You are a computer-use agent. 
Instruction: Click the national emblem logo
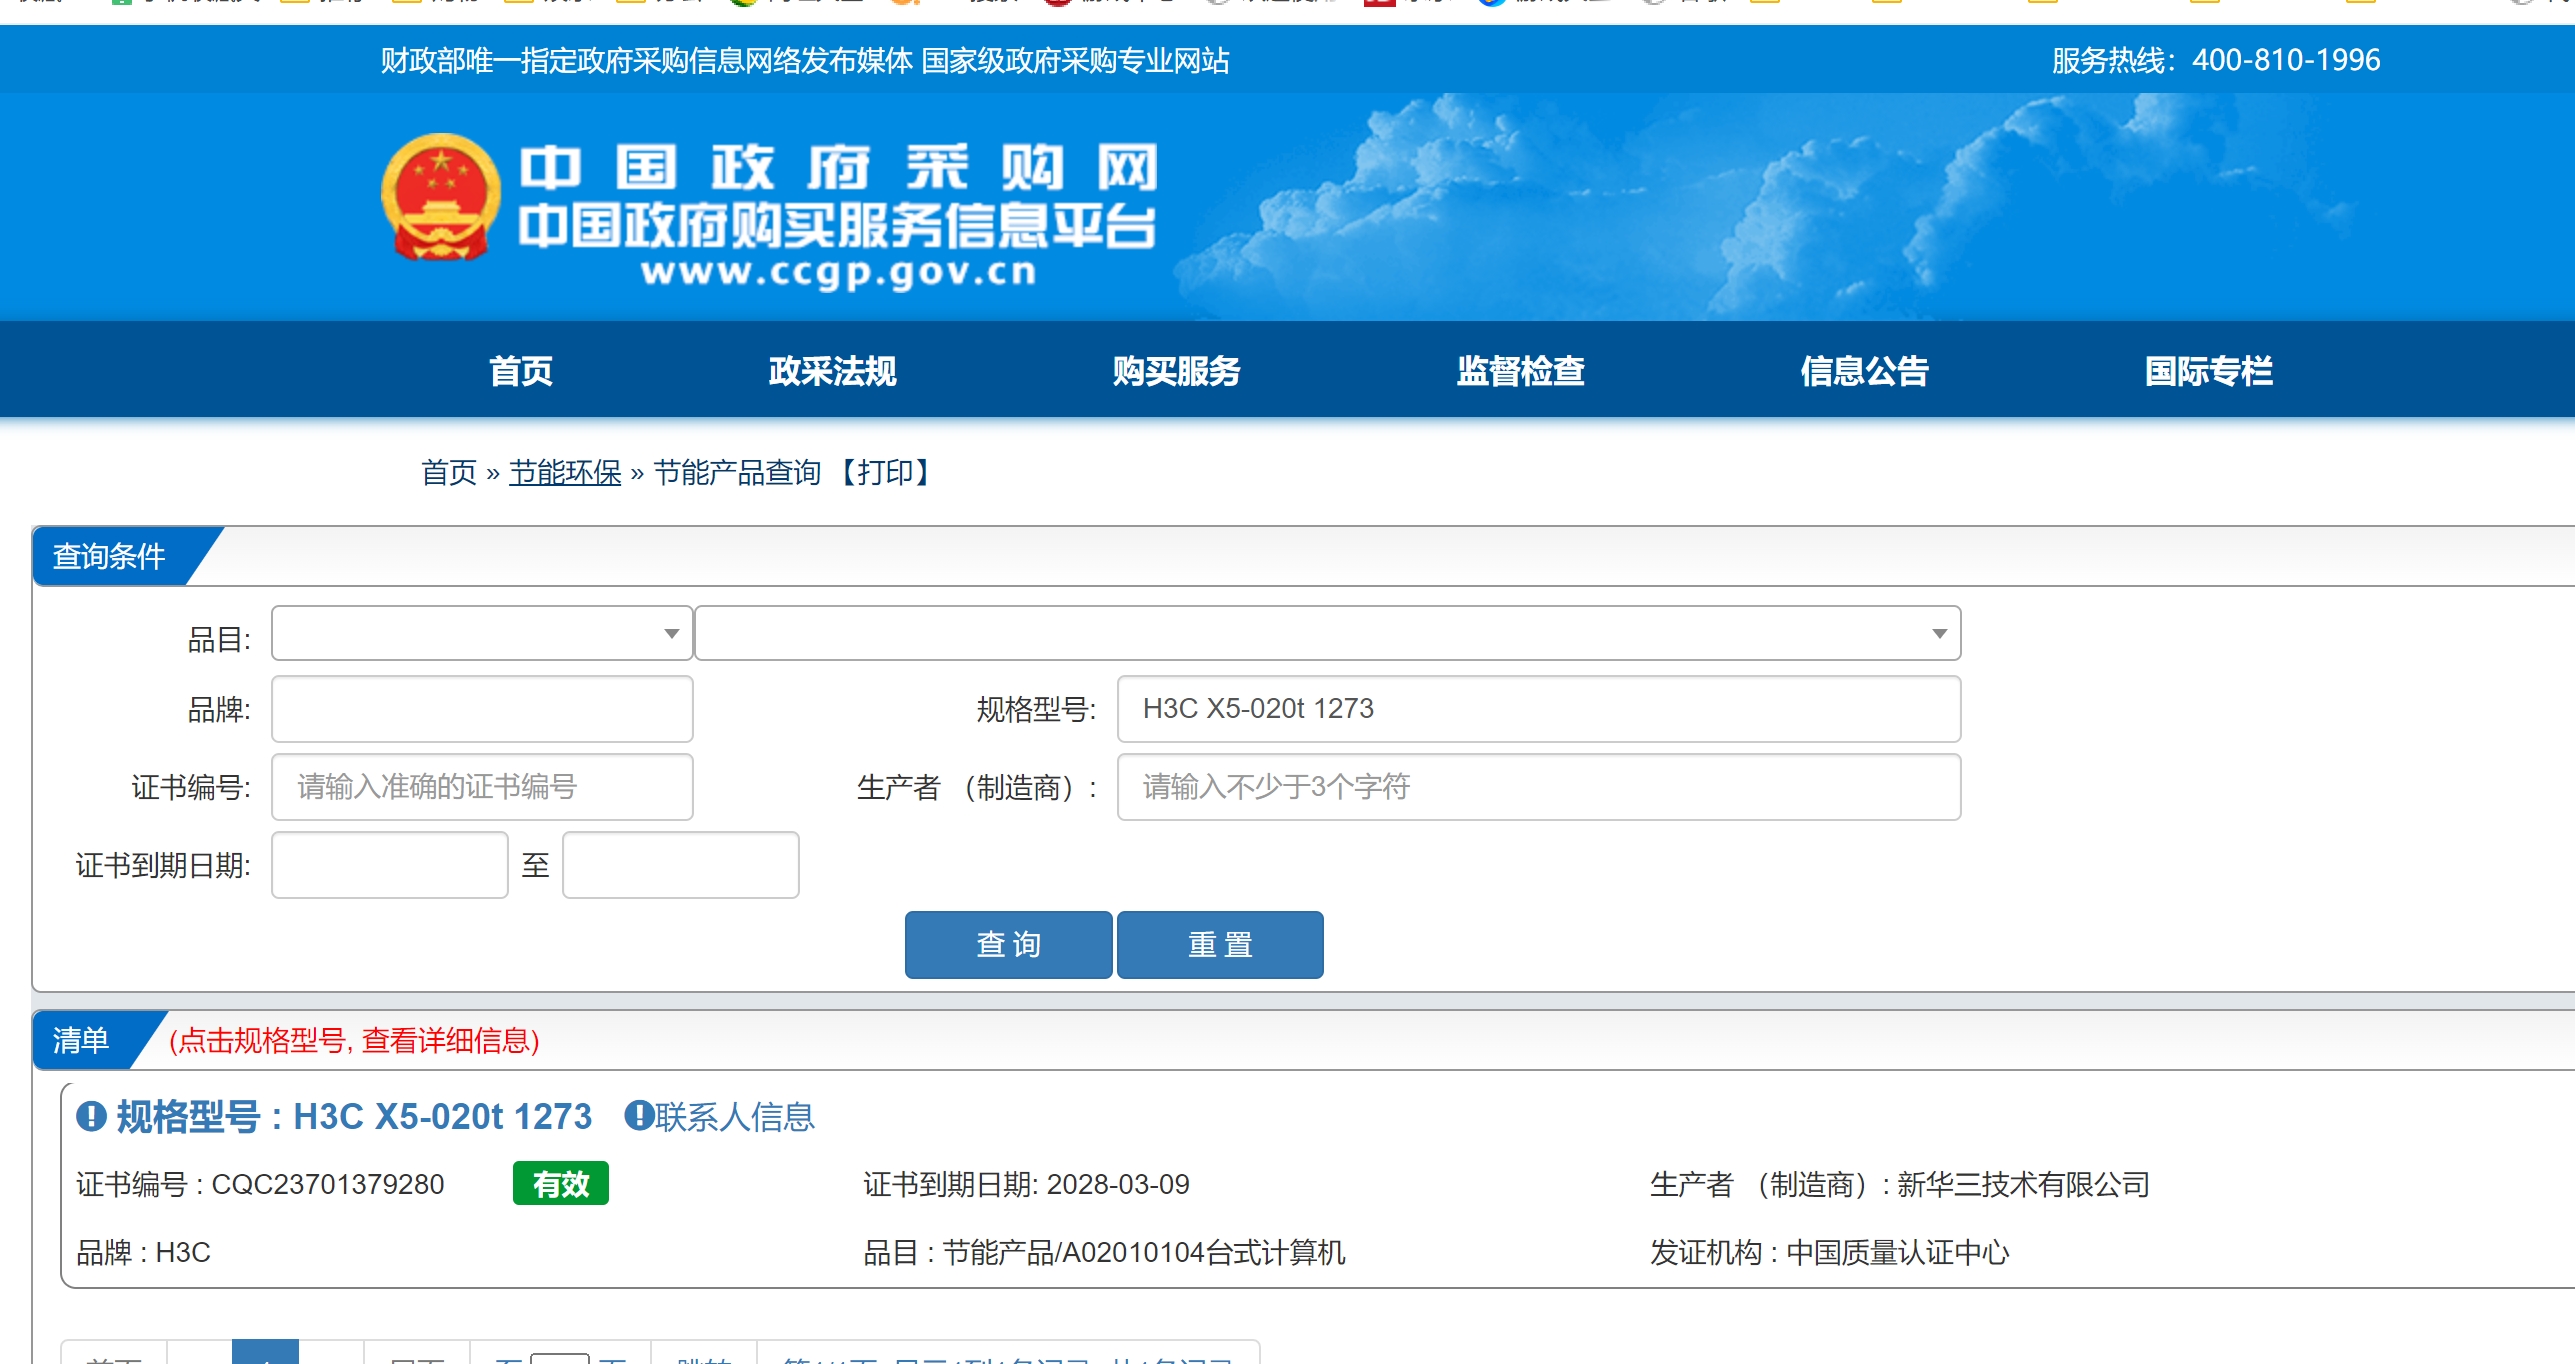(x=441, y=196)
